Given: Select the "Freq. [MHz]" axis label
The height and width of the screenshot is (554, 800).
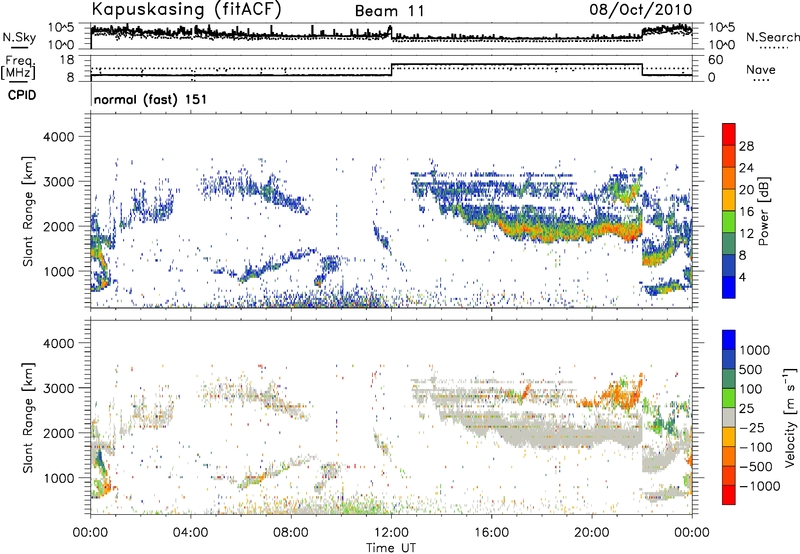Looking at the screenshot, I should pos(19,67).
